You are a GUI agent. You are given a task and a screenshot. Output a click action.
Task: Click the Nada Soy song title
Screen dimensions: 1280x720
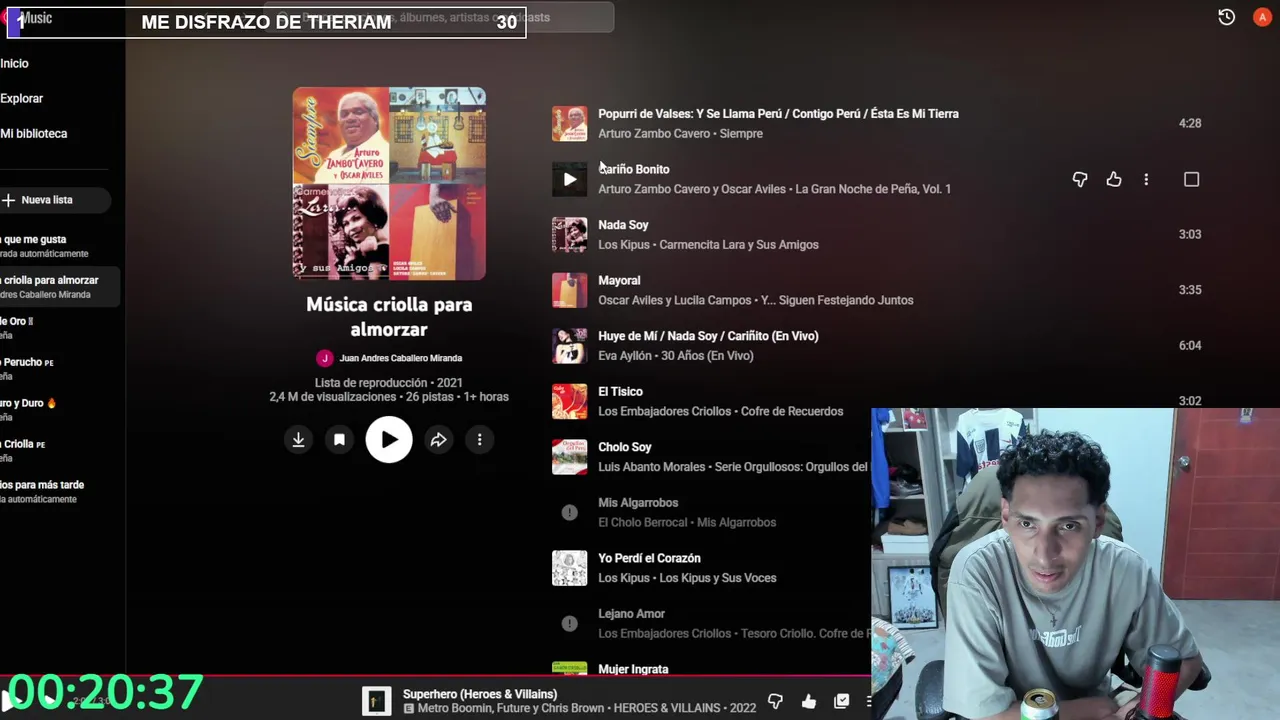coord(623,225)
